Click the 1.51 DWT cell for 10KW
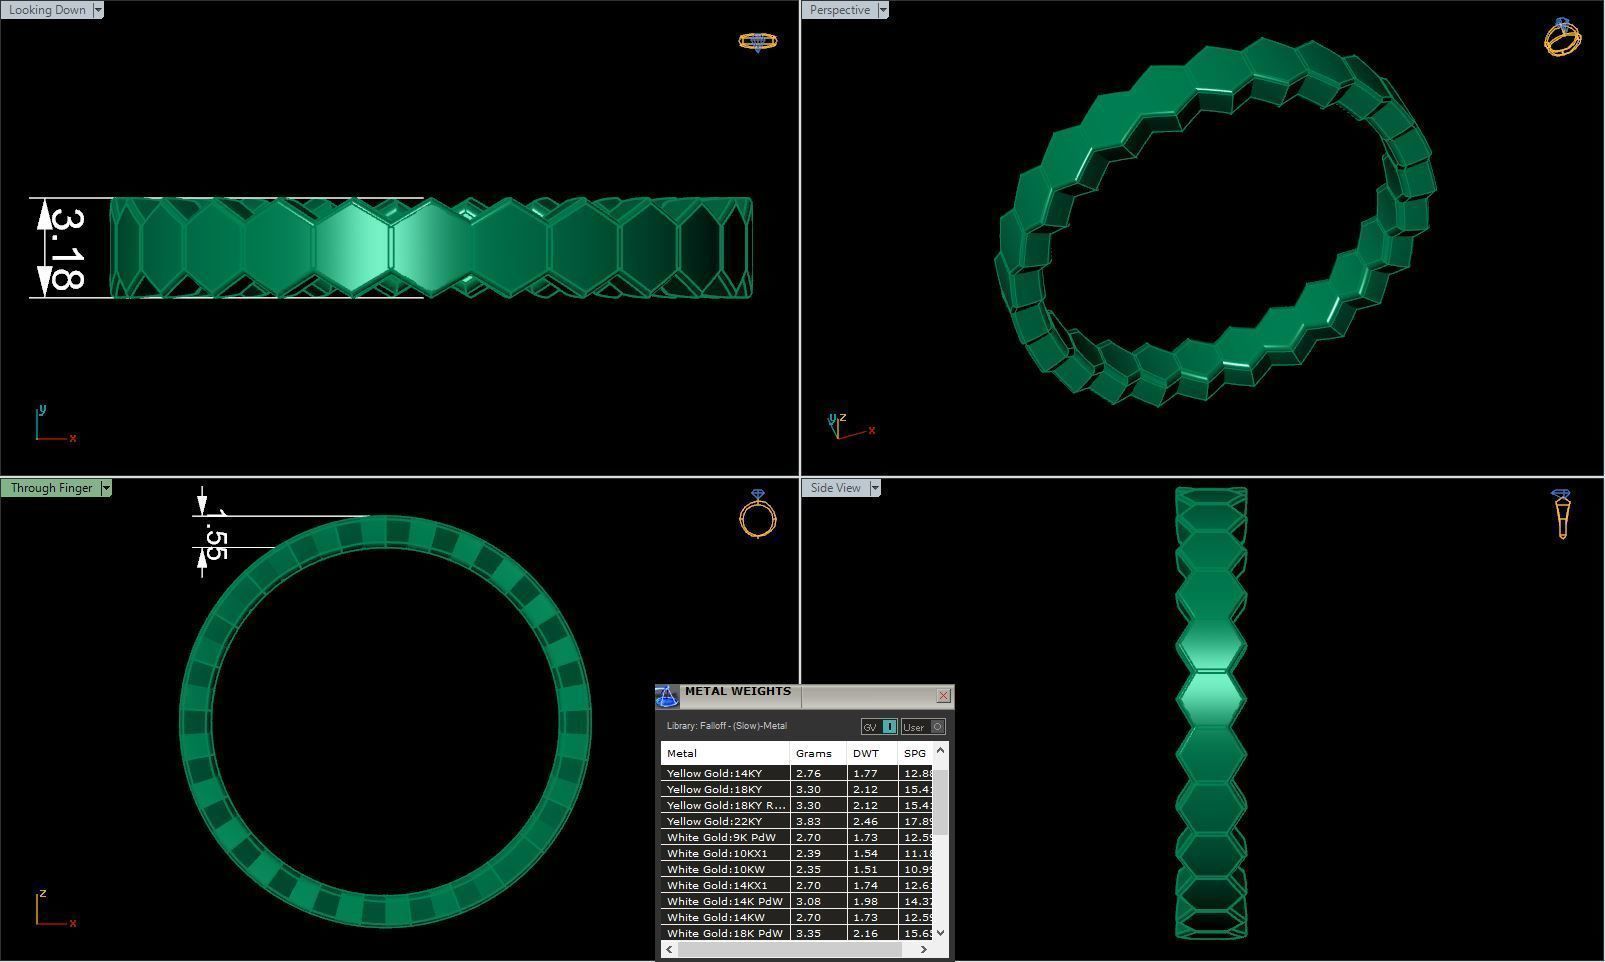Image resolution: width=1605 pixels, height=962 pixels. click(872, 869)
